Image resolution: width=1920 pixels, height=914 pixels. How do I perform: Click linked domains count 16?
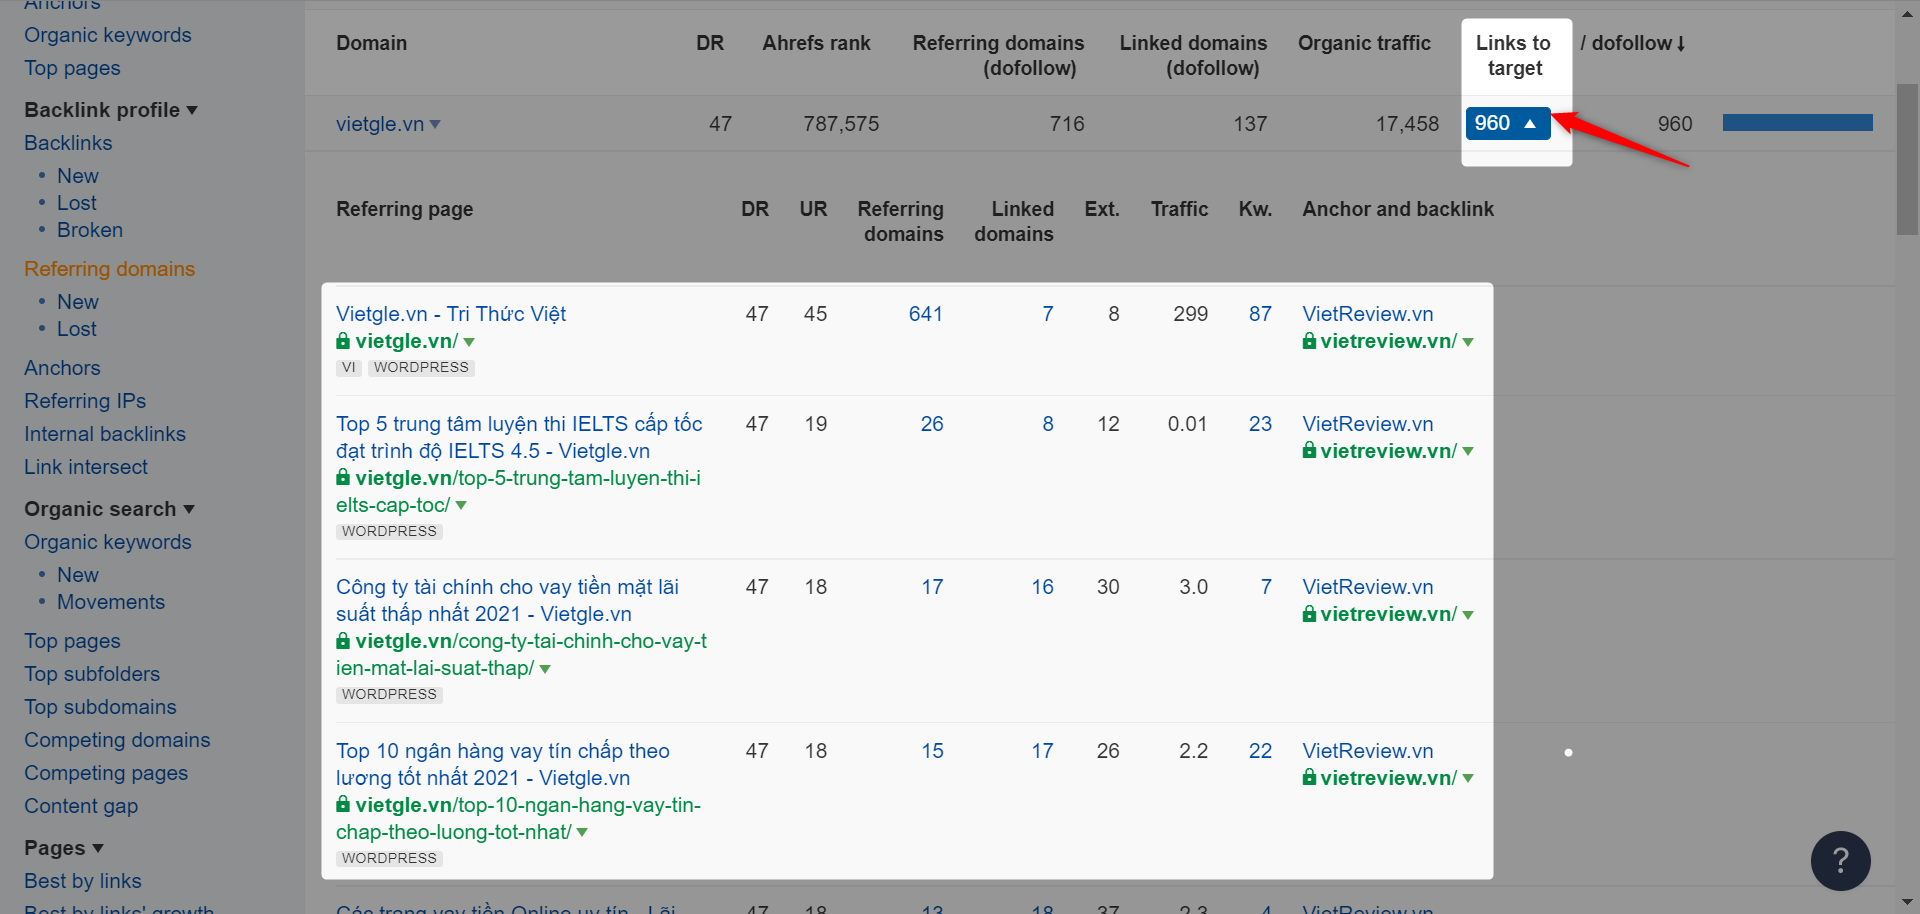[1043, 587]
